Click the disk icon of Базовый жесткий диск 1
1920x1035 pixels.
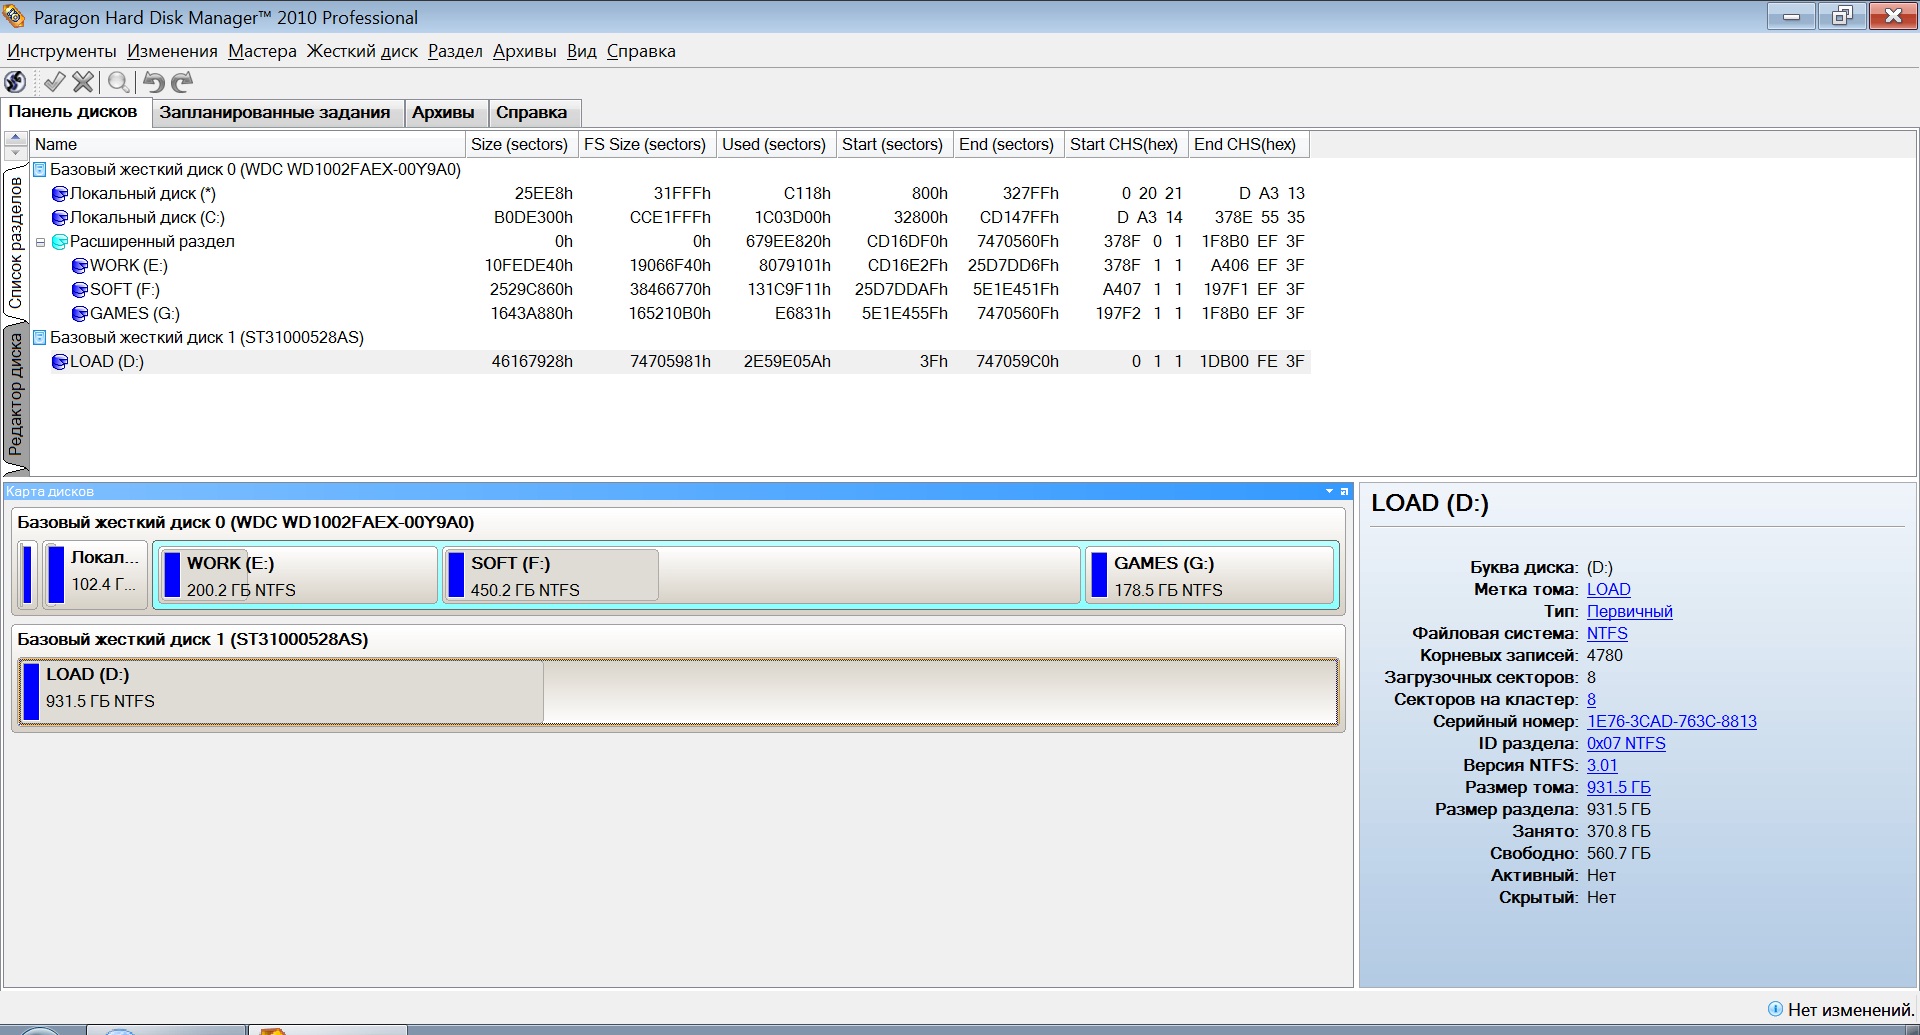click(40, 338)
